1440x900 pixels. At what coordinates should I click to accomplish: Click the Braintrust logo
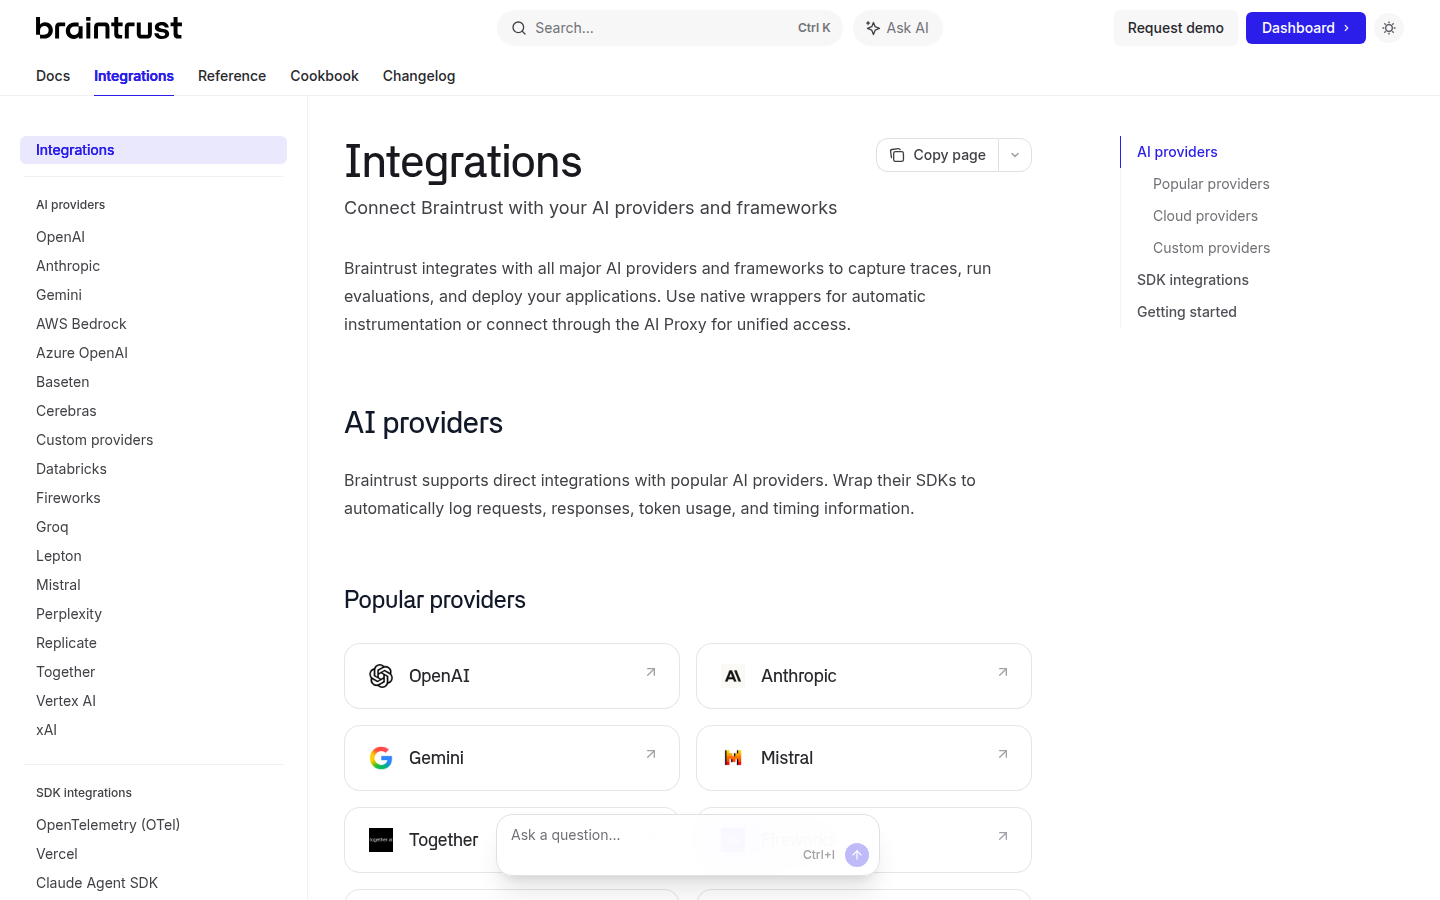[109, 28]
